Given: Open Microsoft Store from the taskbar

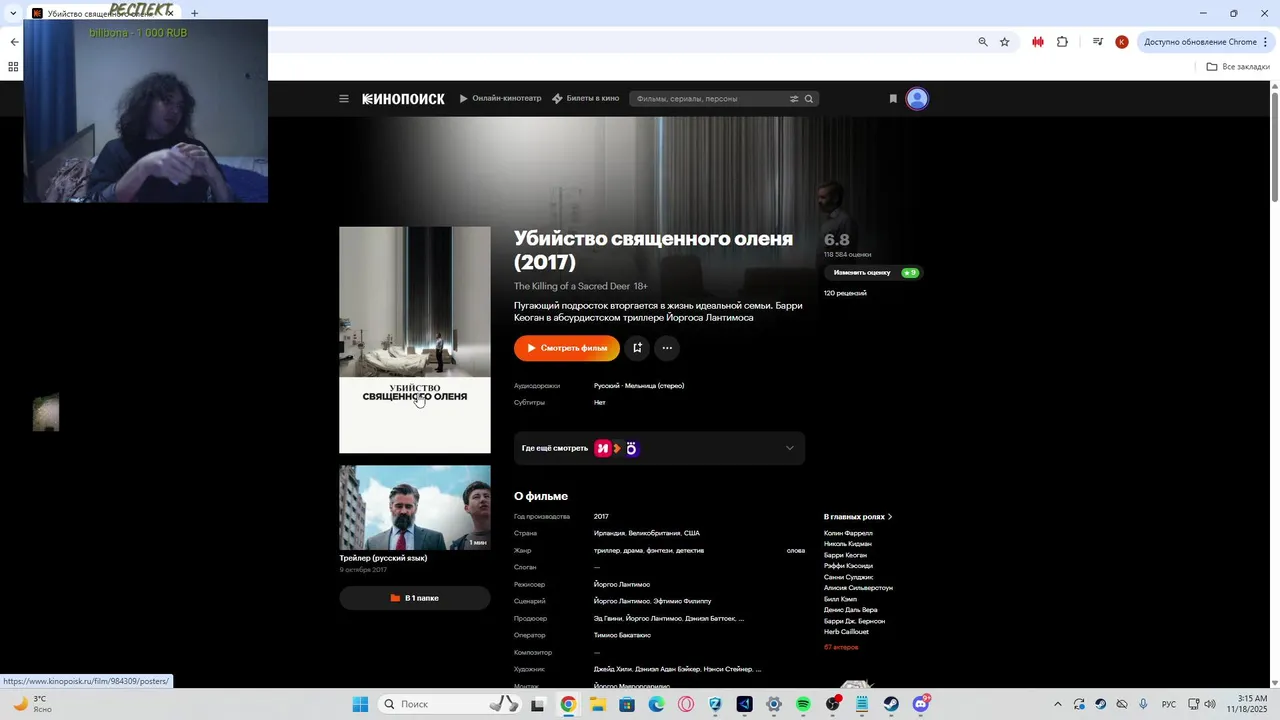Looking at the screenshot, I should pos(627,704).
